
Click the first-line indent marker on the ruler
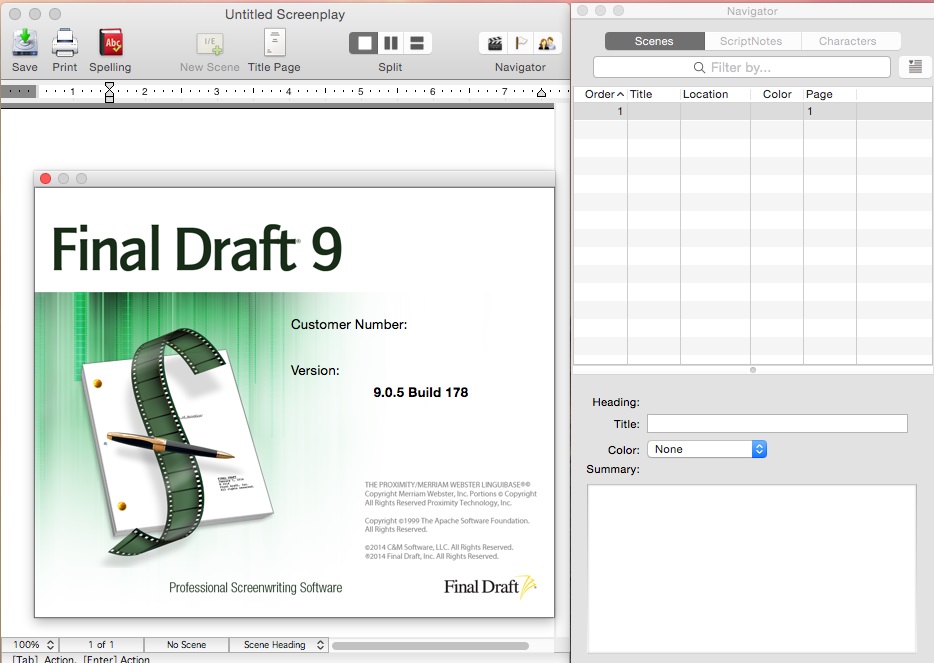click(x=110, y=87)
